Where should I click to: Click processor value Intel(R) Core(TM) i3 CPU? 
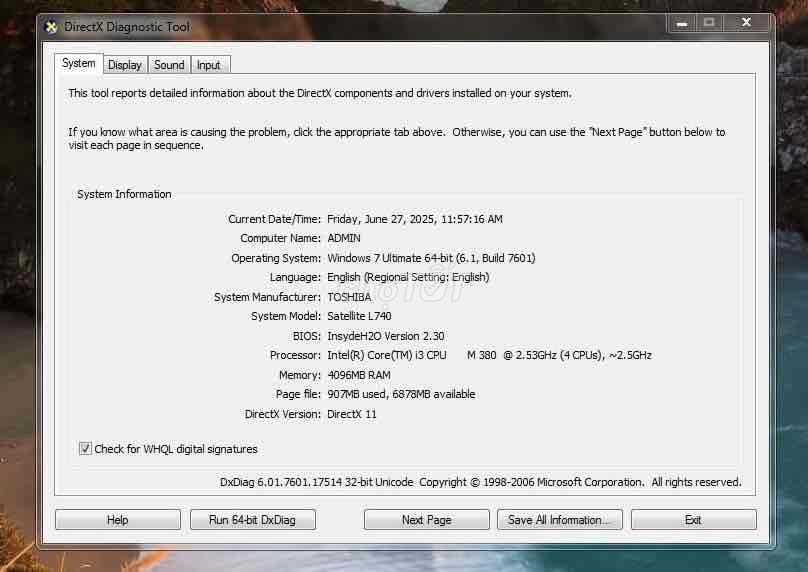(x=490, y=355)
